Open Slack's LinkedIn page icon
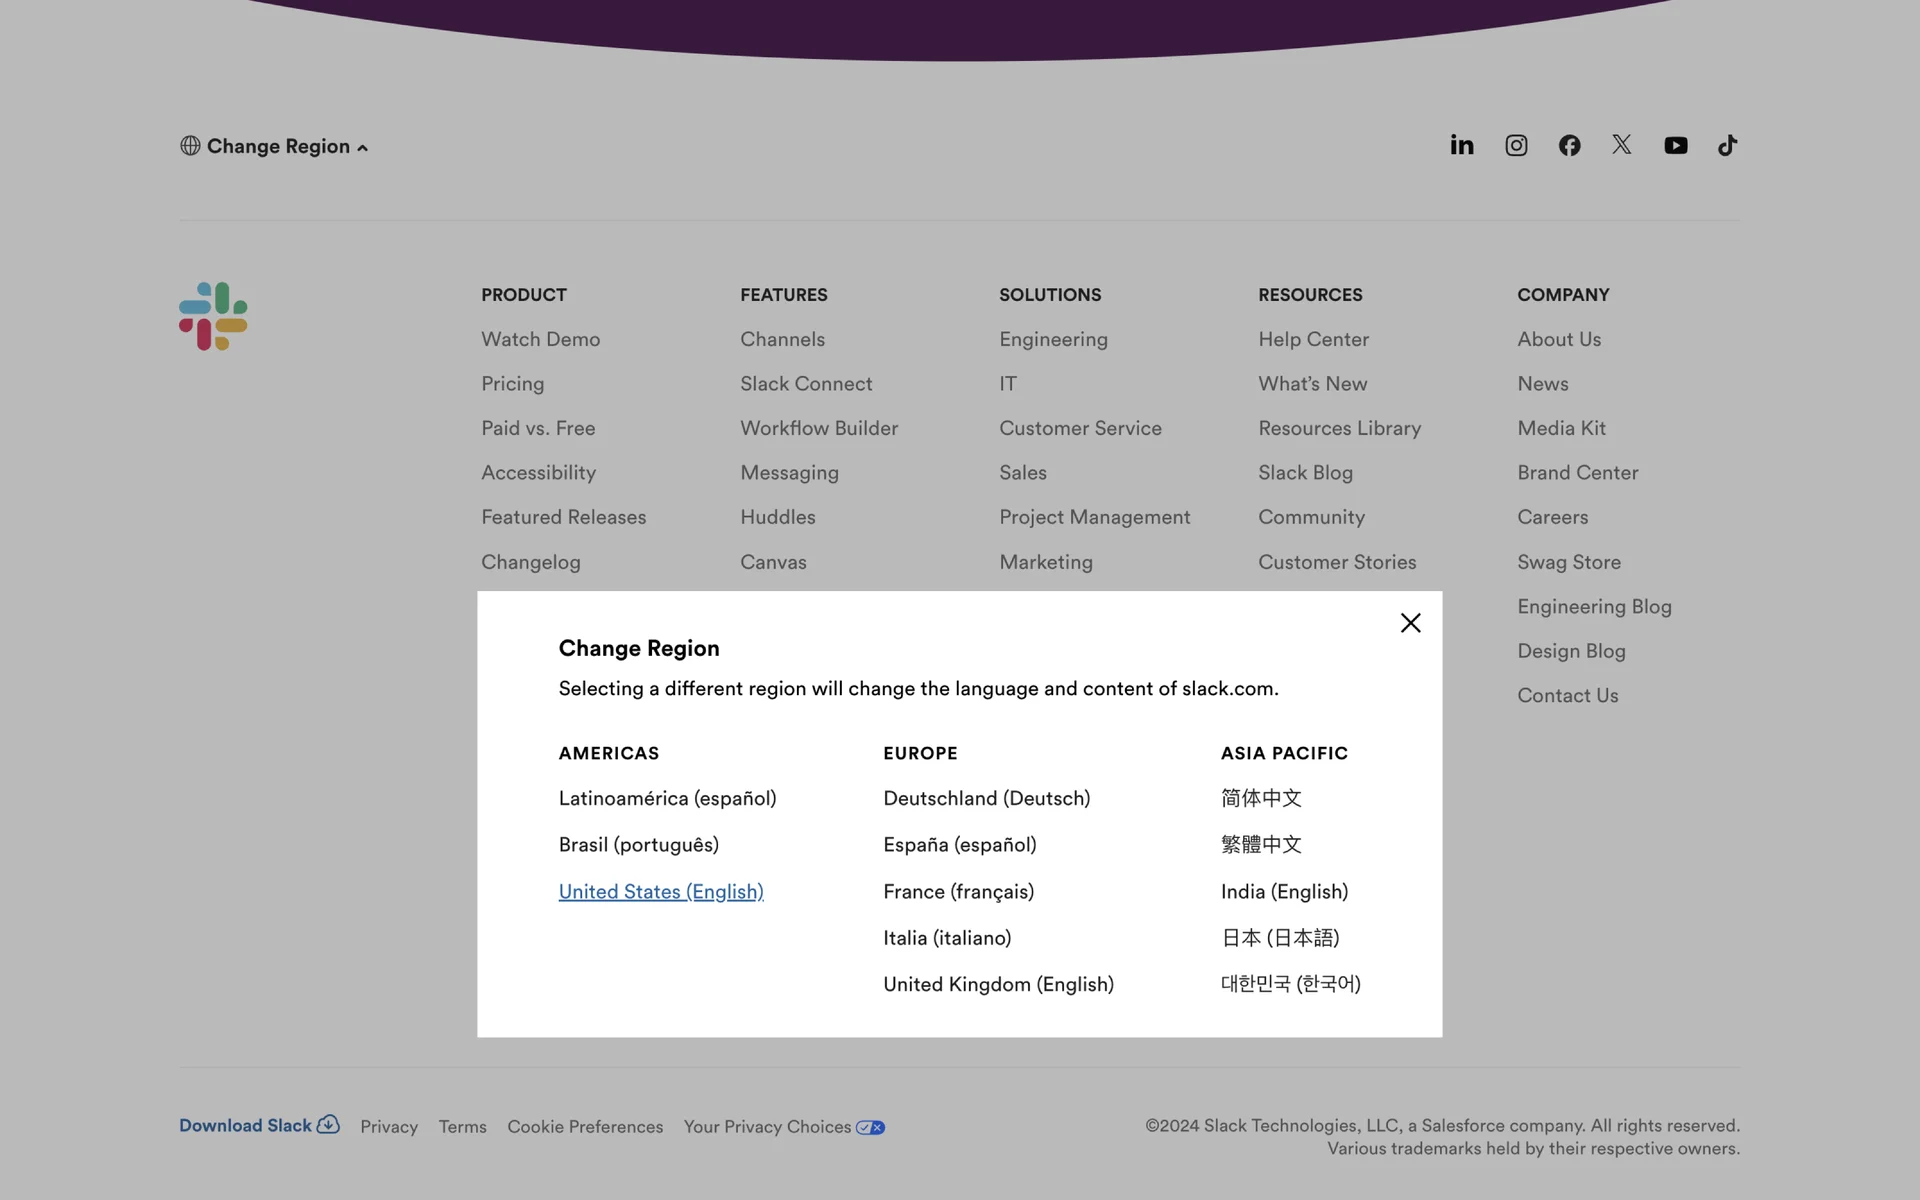Viewport: 1920px width, 1200px height. pos(1461,146)
